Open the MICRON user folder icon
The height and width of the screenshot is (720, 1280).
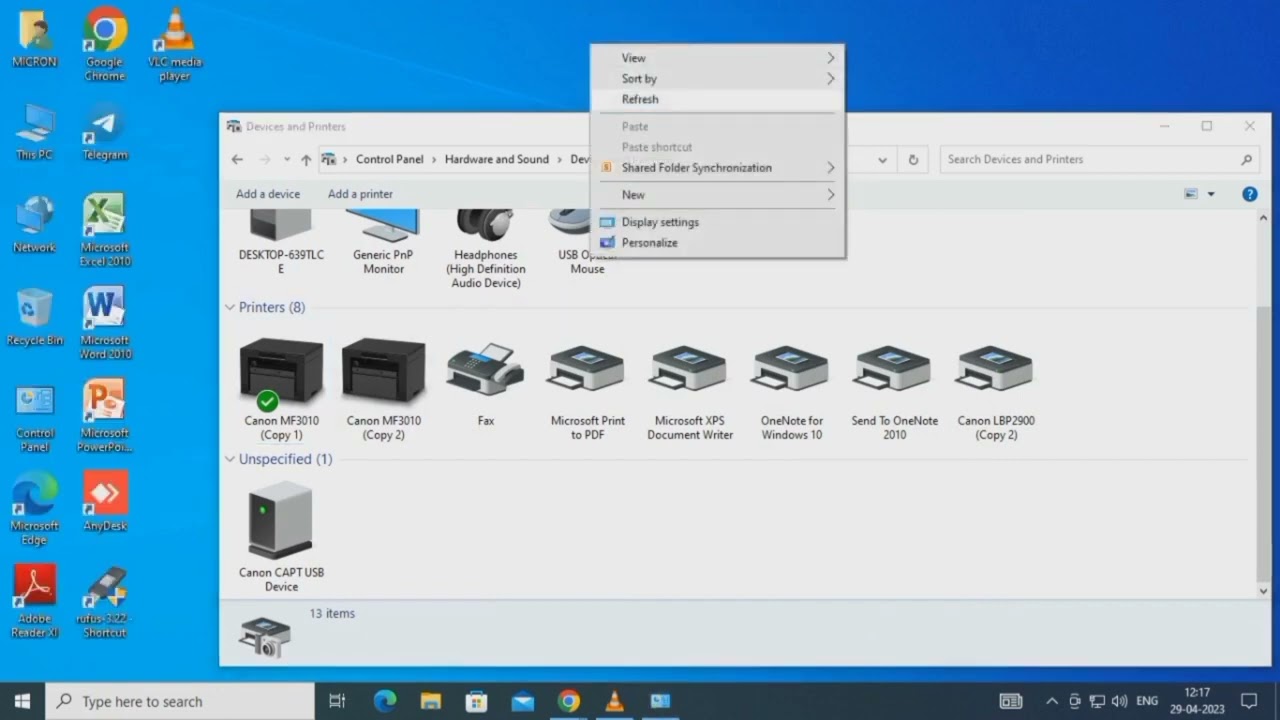click(35, 39)
